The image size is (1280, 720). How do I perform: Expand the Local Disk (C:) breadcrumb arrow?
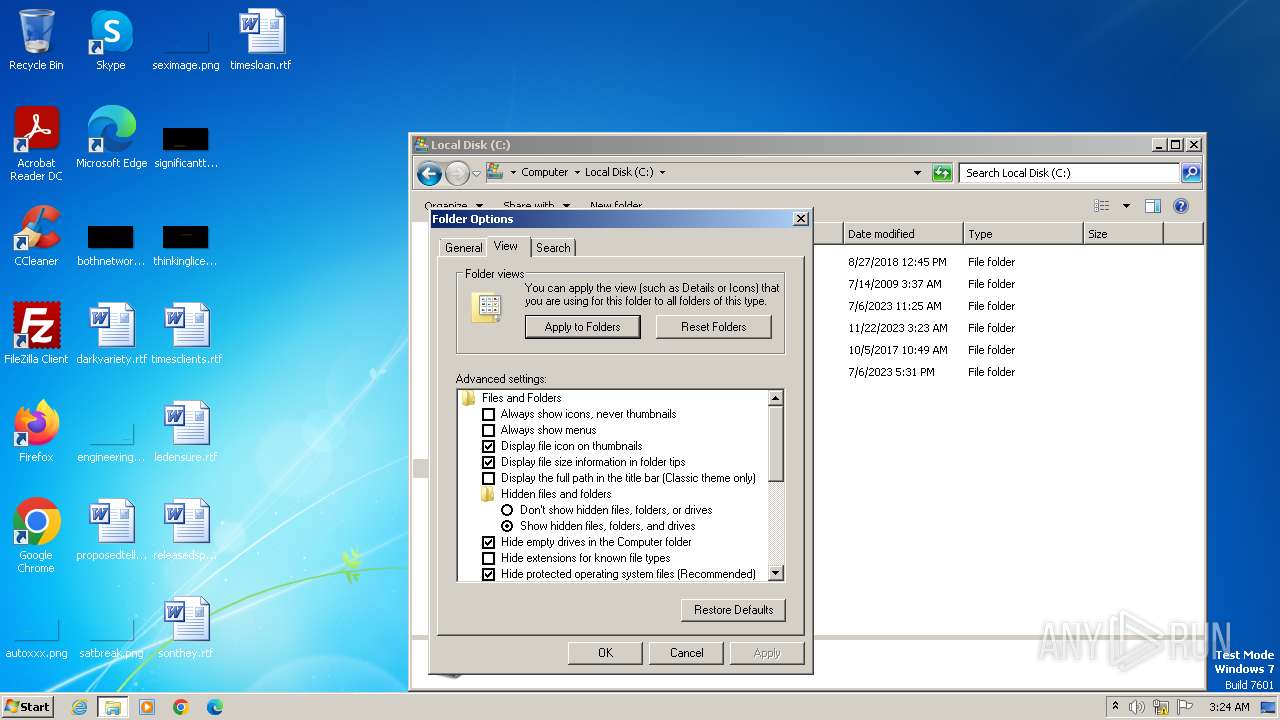[x=662, y=173]
